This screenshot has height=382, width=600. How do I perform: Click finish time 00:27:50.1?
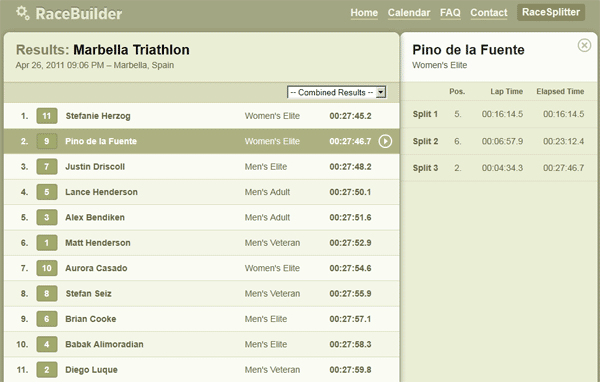point(350,192)
